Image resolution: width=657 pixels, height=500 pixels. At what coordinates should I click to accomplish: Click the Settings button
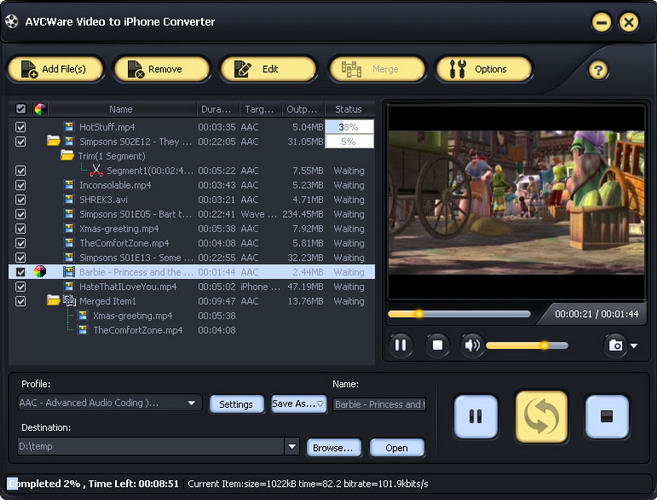point(236,404)
